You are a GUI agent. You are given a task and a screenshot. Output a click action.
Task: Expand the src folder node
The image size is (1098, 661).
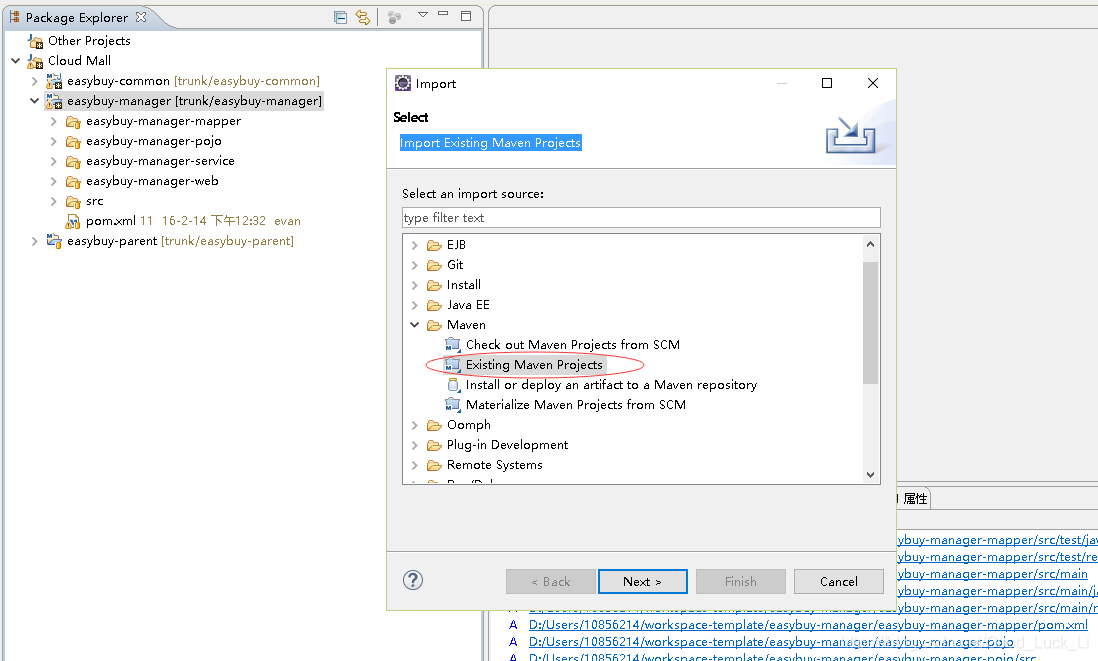(x=53, y=201)
